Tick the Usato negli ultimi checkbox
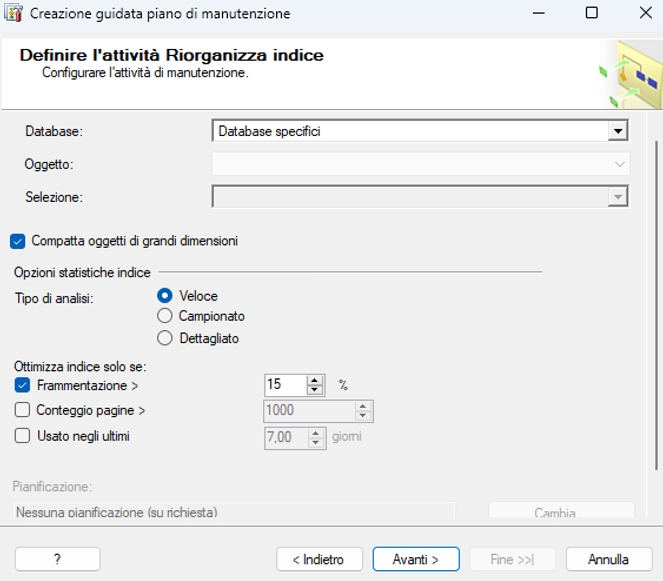 (x=22, y=436)
